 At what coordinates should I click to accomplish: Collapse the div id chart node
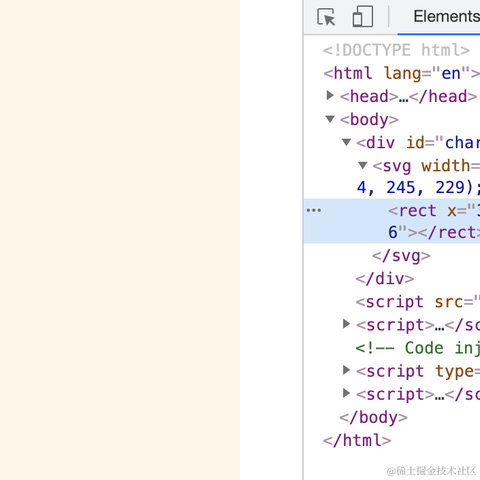point(346,142)
